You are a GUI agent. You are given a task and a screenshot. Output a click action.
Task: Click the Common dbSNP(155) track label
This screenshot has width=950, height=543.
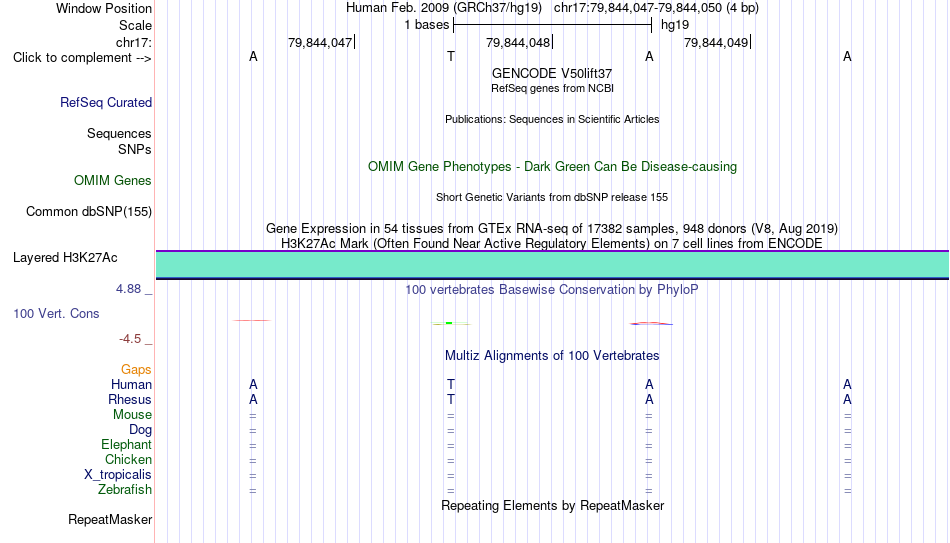click(89, 212)
